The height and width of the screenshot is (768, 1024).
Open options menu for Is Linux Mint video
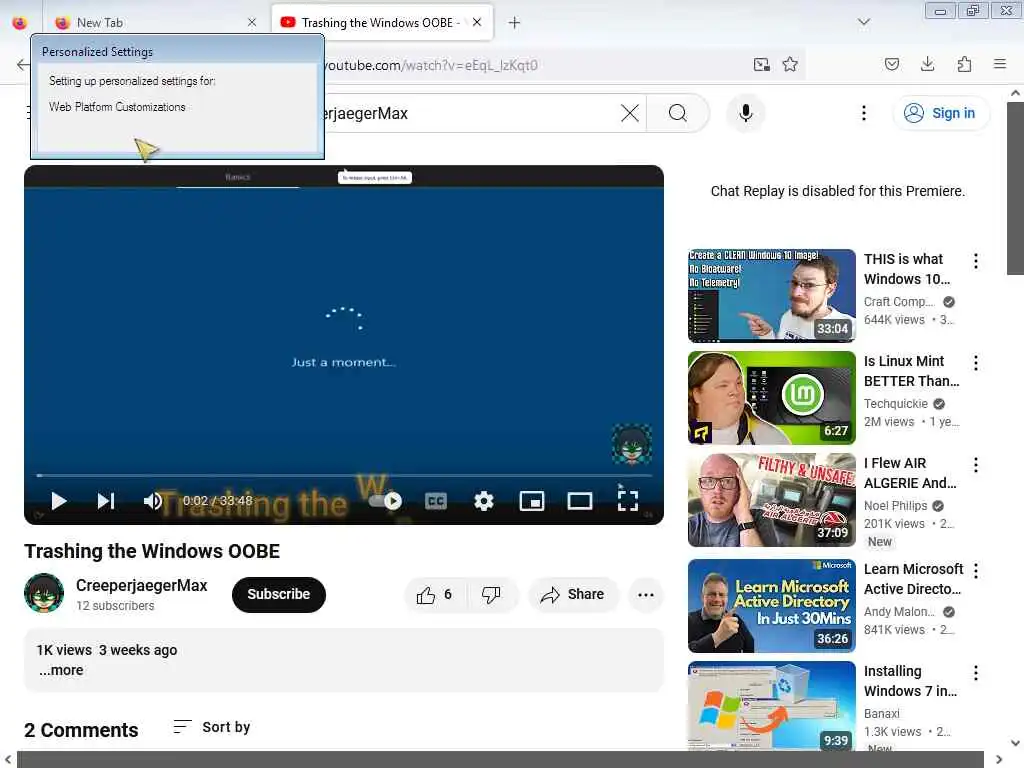976,363
